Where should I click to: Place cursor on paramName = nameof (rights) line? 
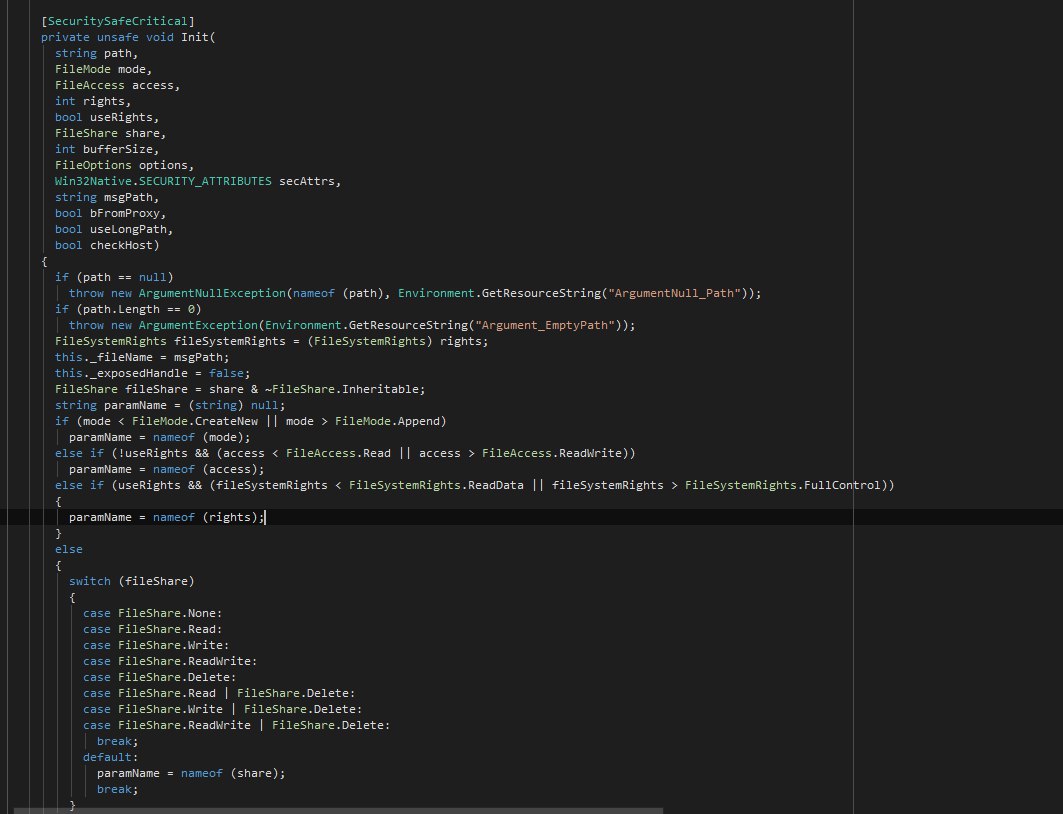[x=166, y=517]
